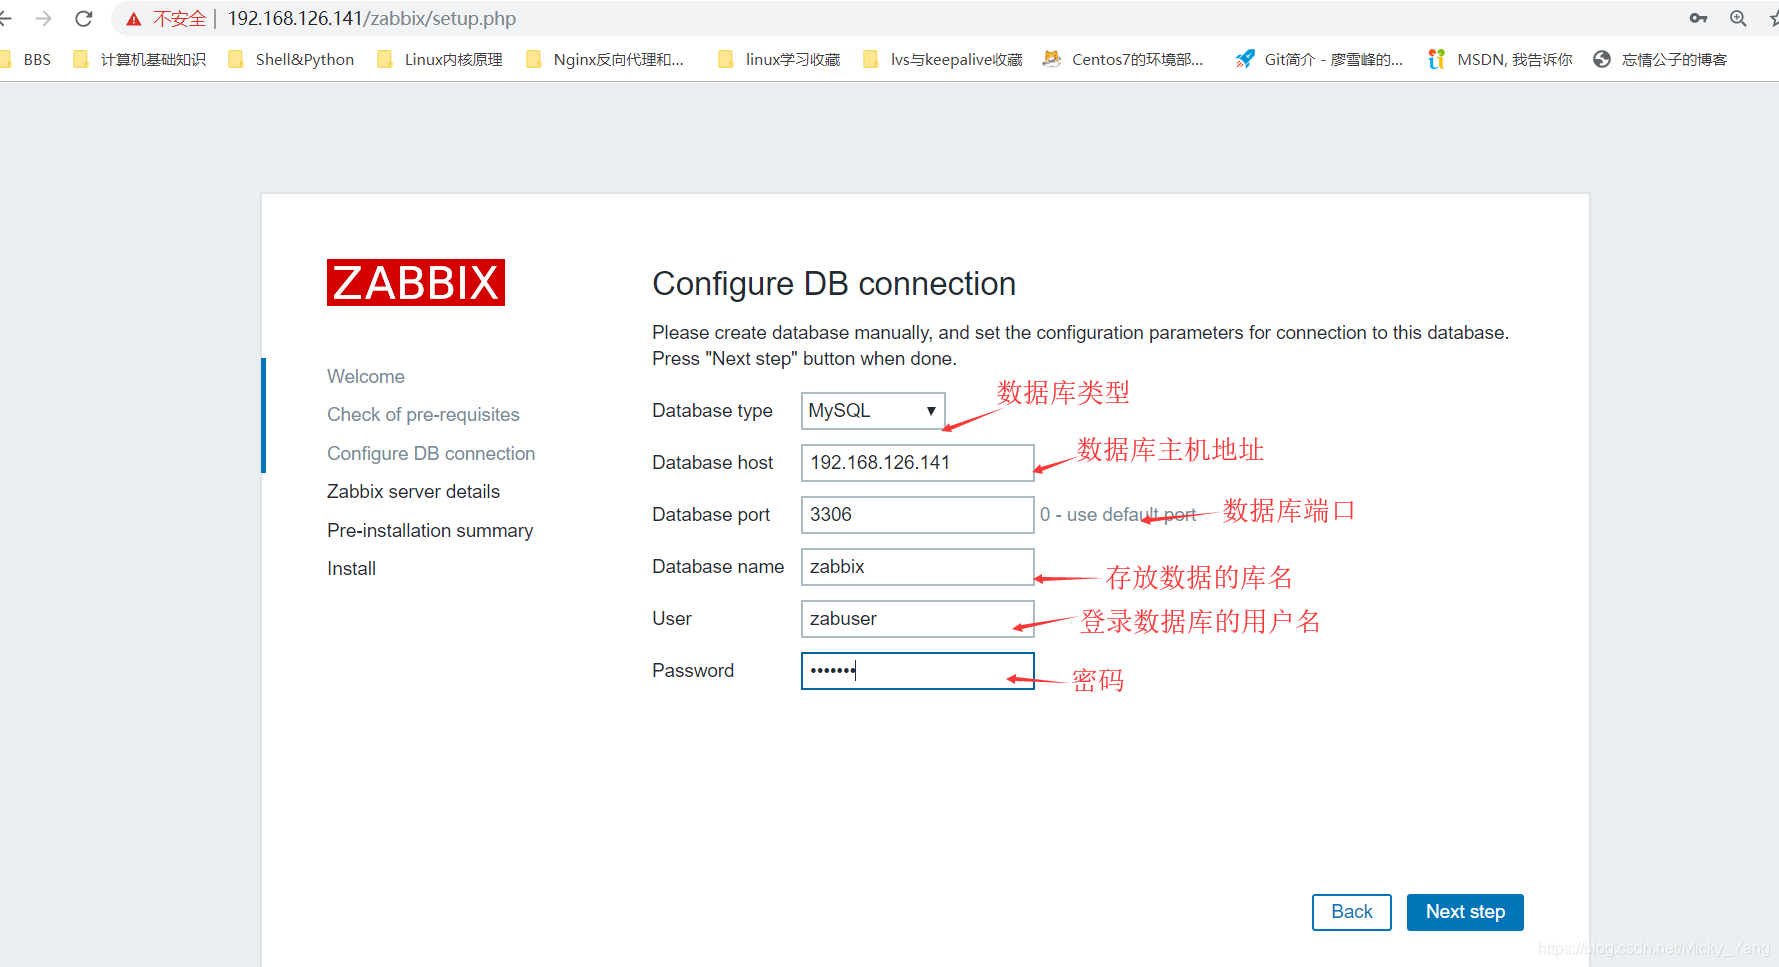Select Install step in sidebar

point(351,569)
